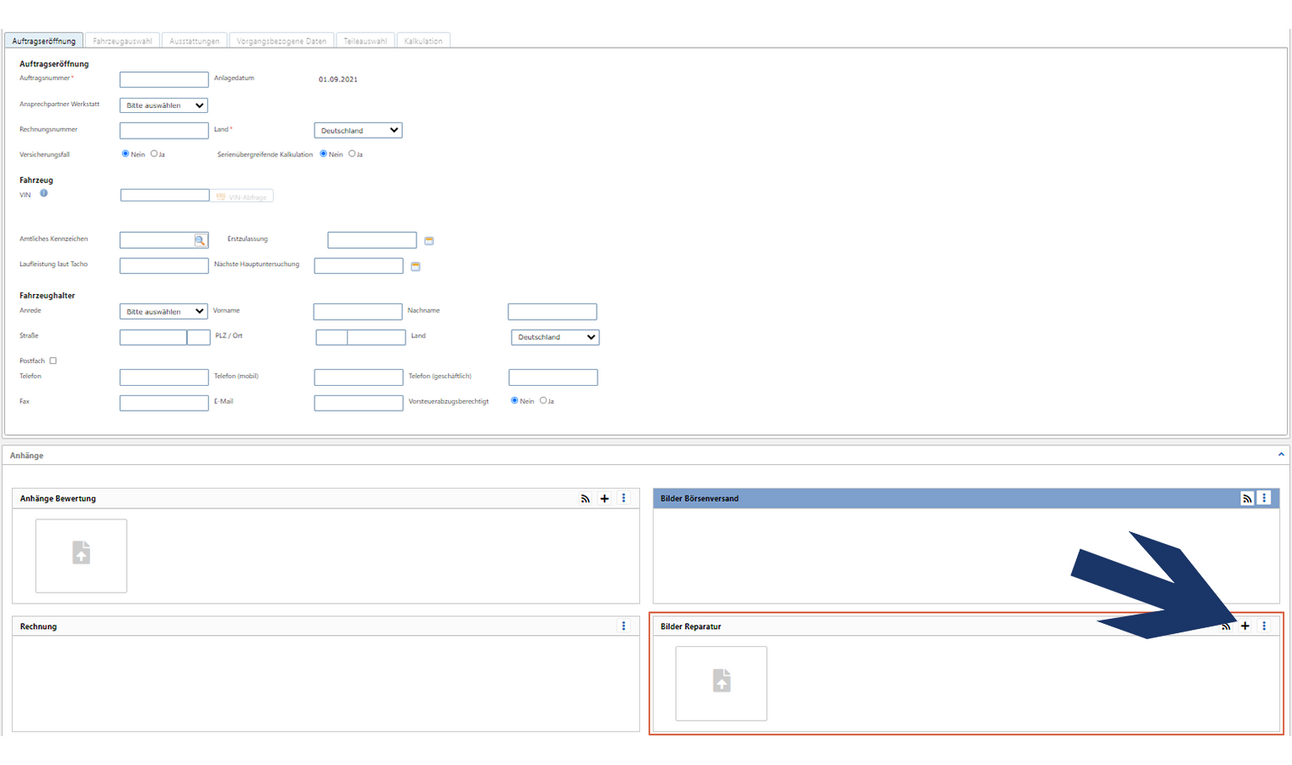Click the VIN info icon
The height and width of the screenshot is (765, 1292).
coord(44,193)
